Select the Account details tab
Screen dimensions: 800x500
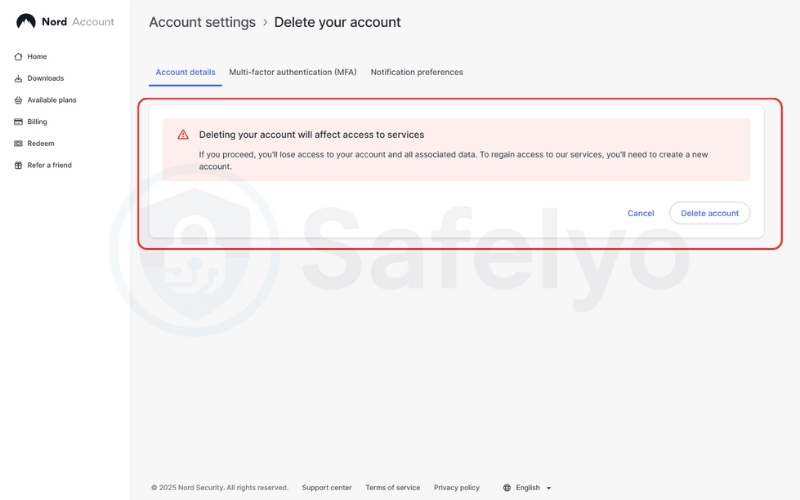click(185, 72)
